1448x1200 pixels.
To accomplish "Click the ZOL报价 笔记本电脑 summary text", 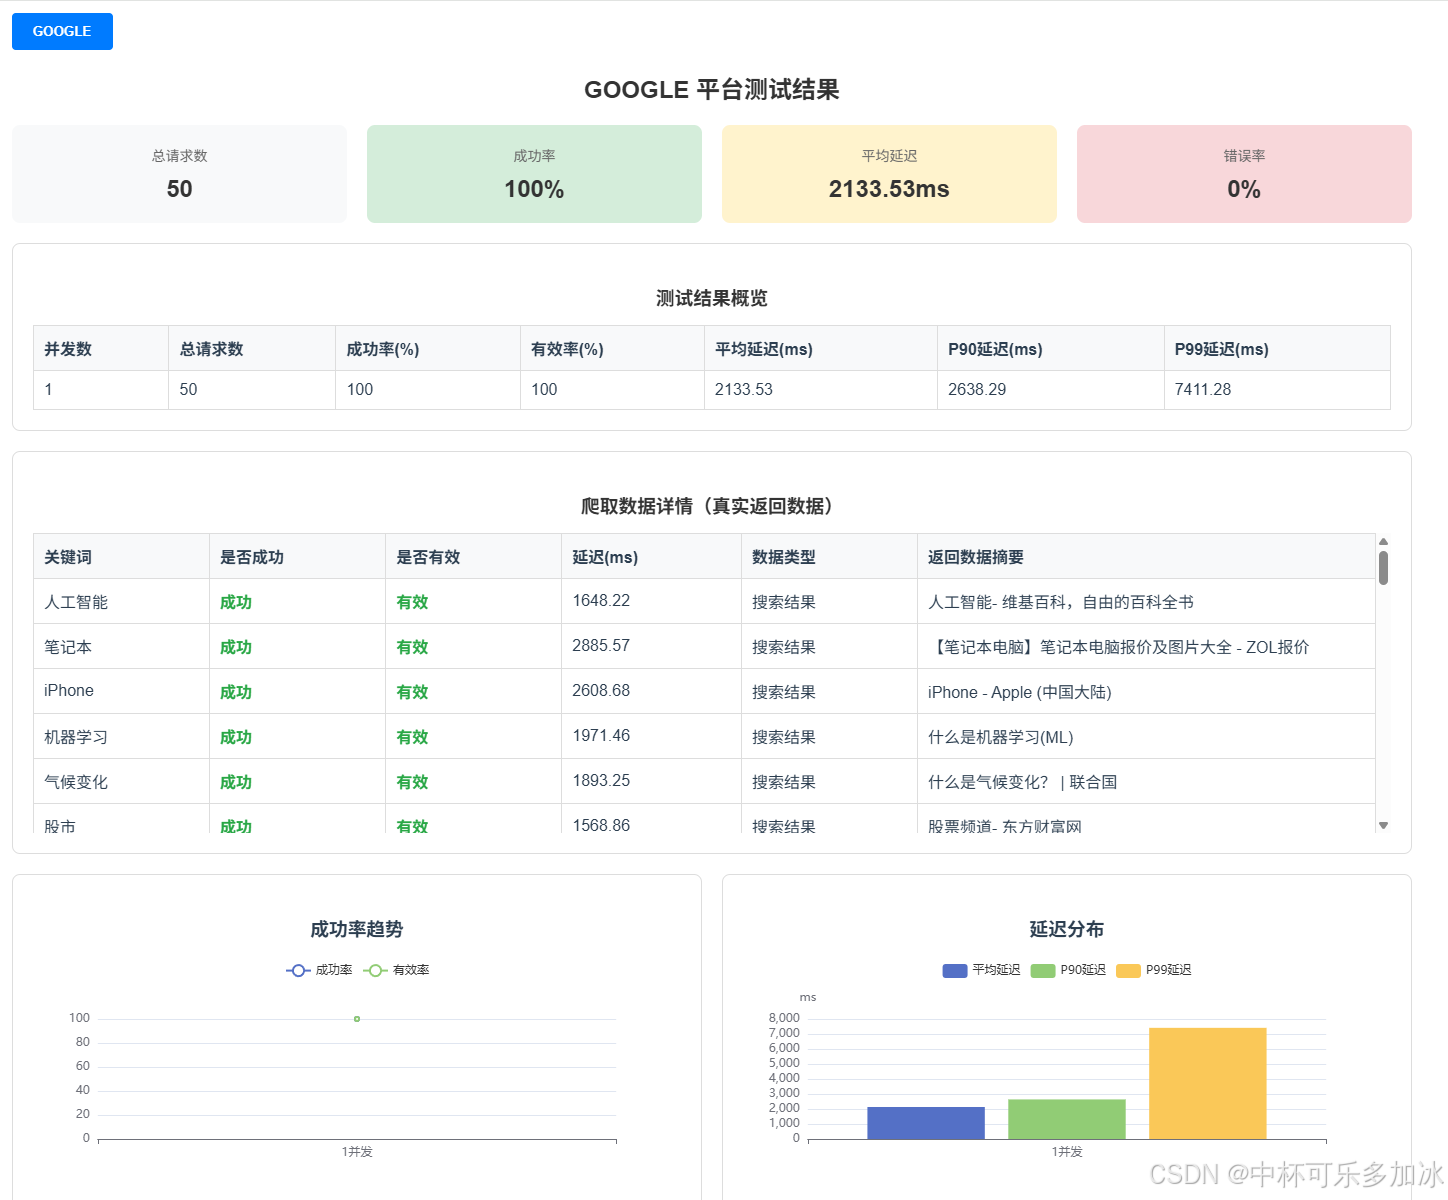I will (x=1119, y=647).
